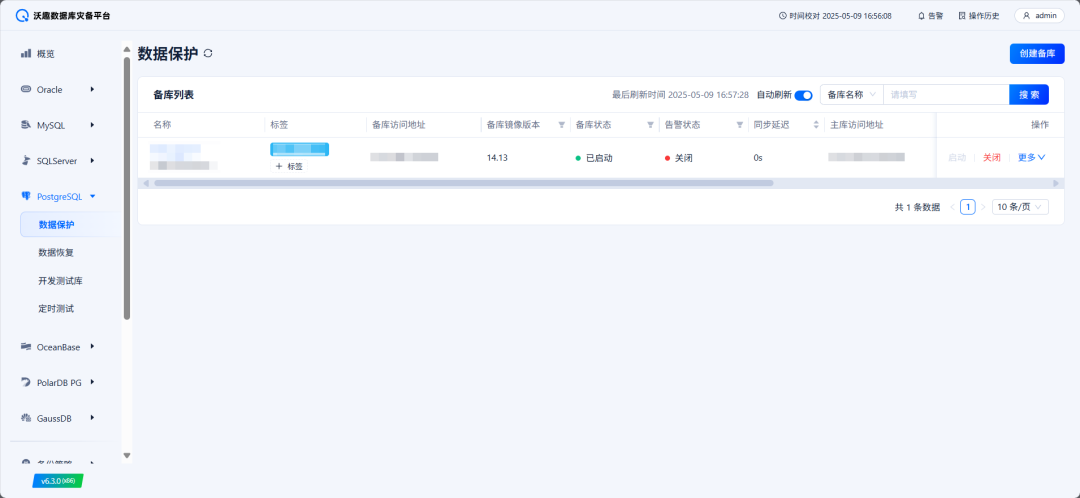Image resolution: width=1080 pixels, height=498 pixels.
Task: Click the MySQL sidebar icon
Action: click(x=26, y=125)
